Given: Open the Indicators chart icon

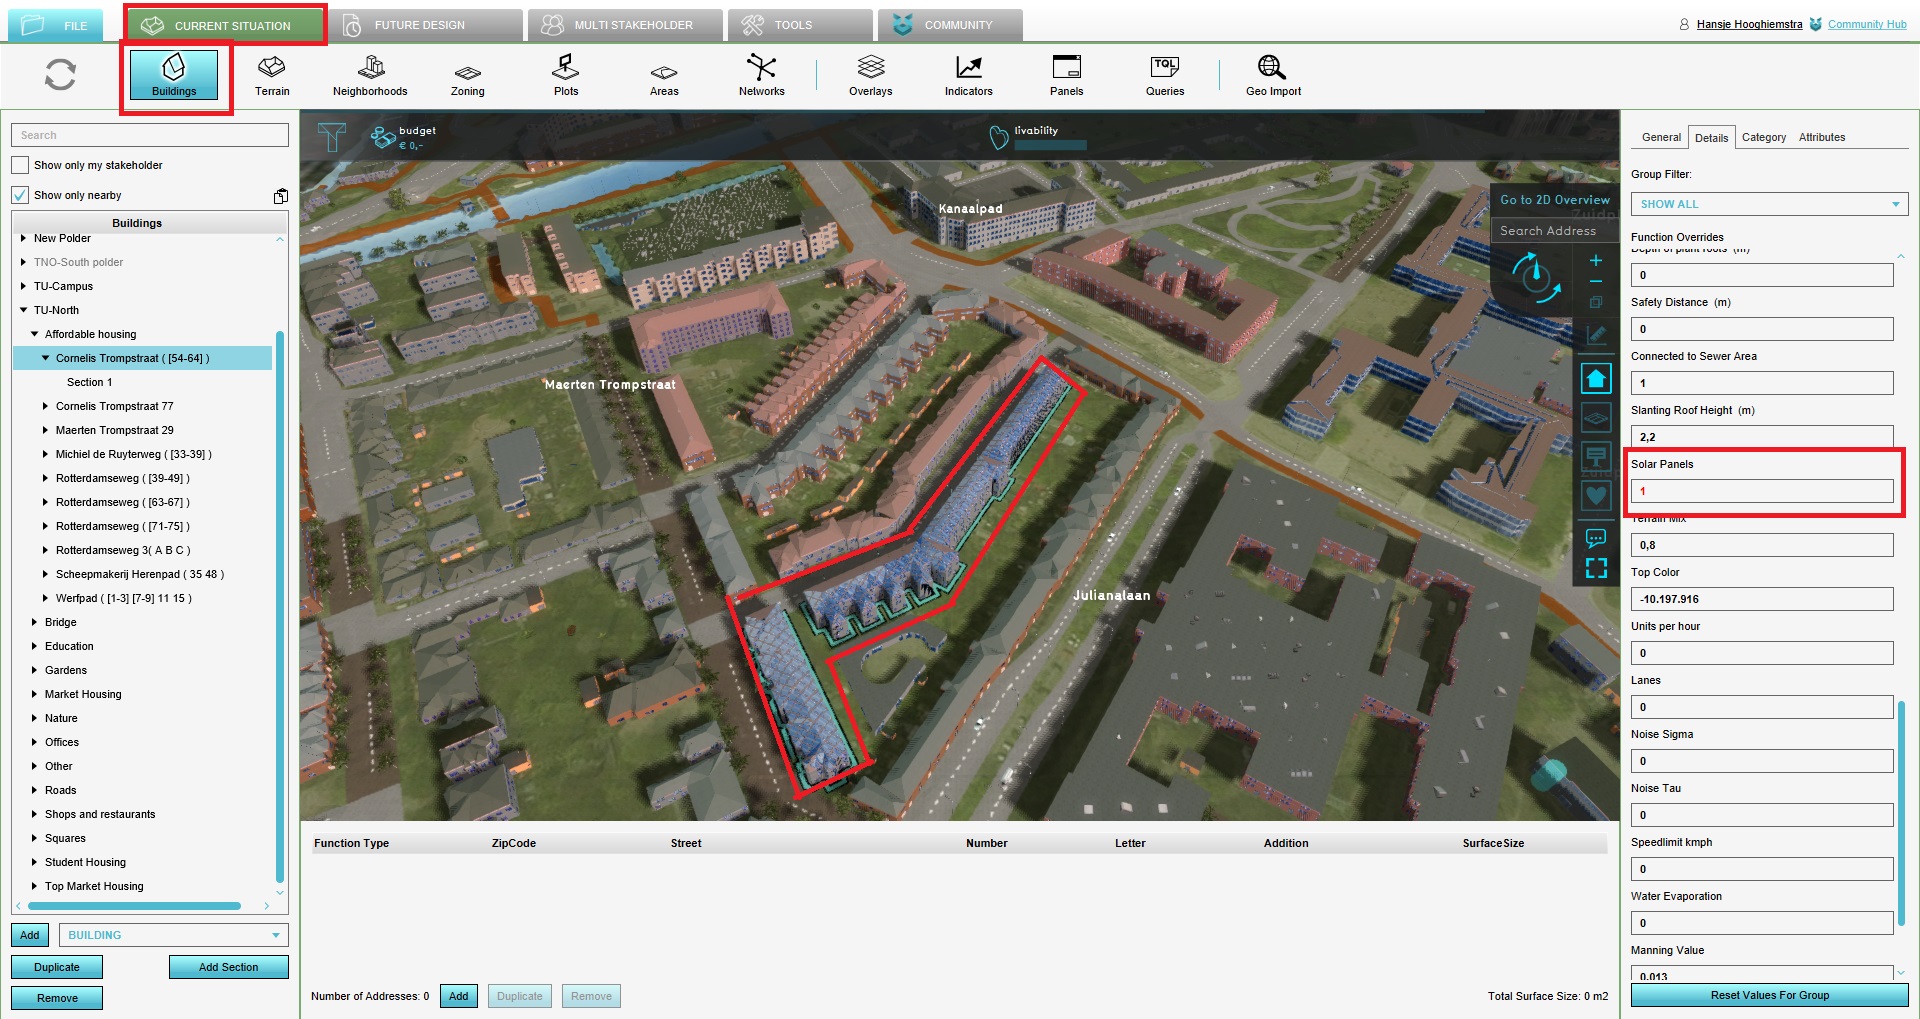Looking at the screenshot, I should click(968, 75).
